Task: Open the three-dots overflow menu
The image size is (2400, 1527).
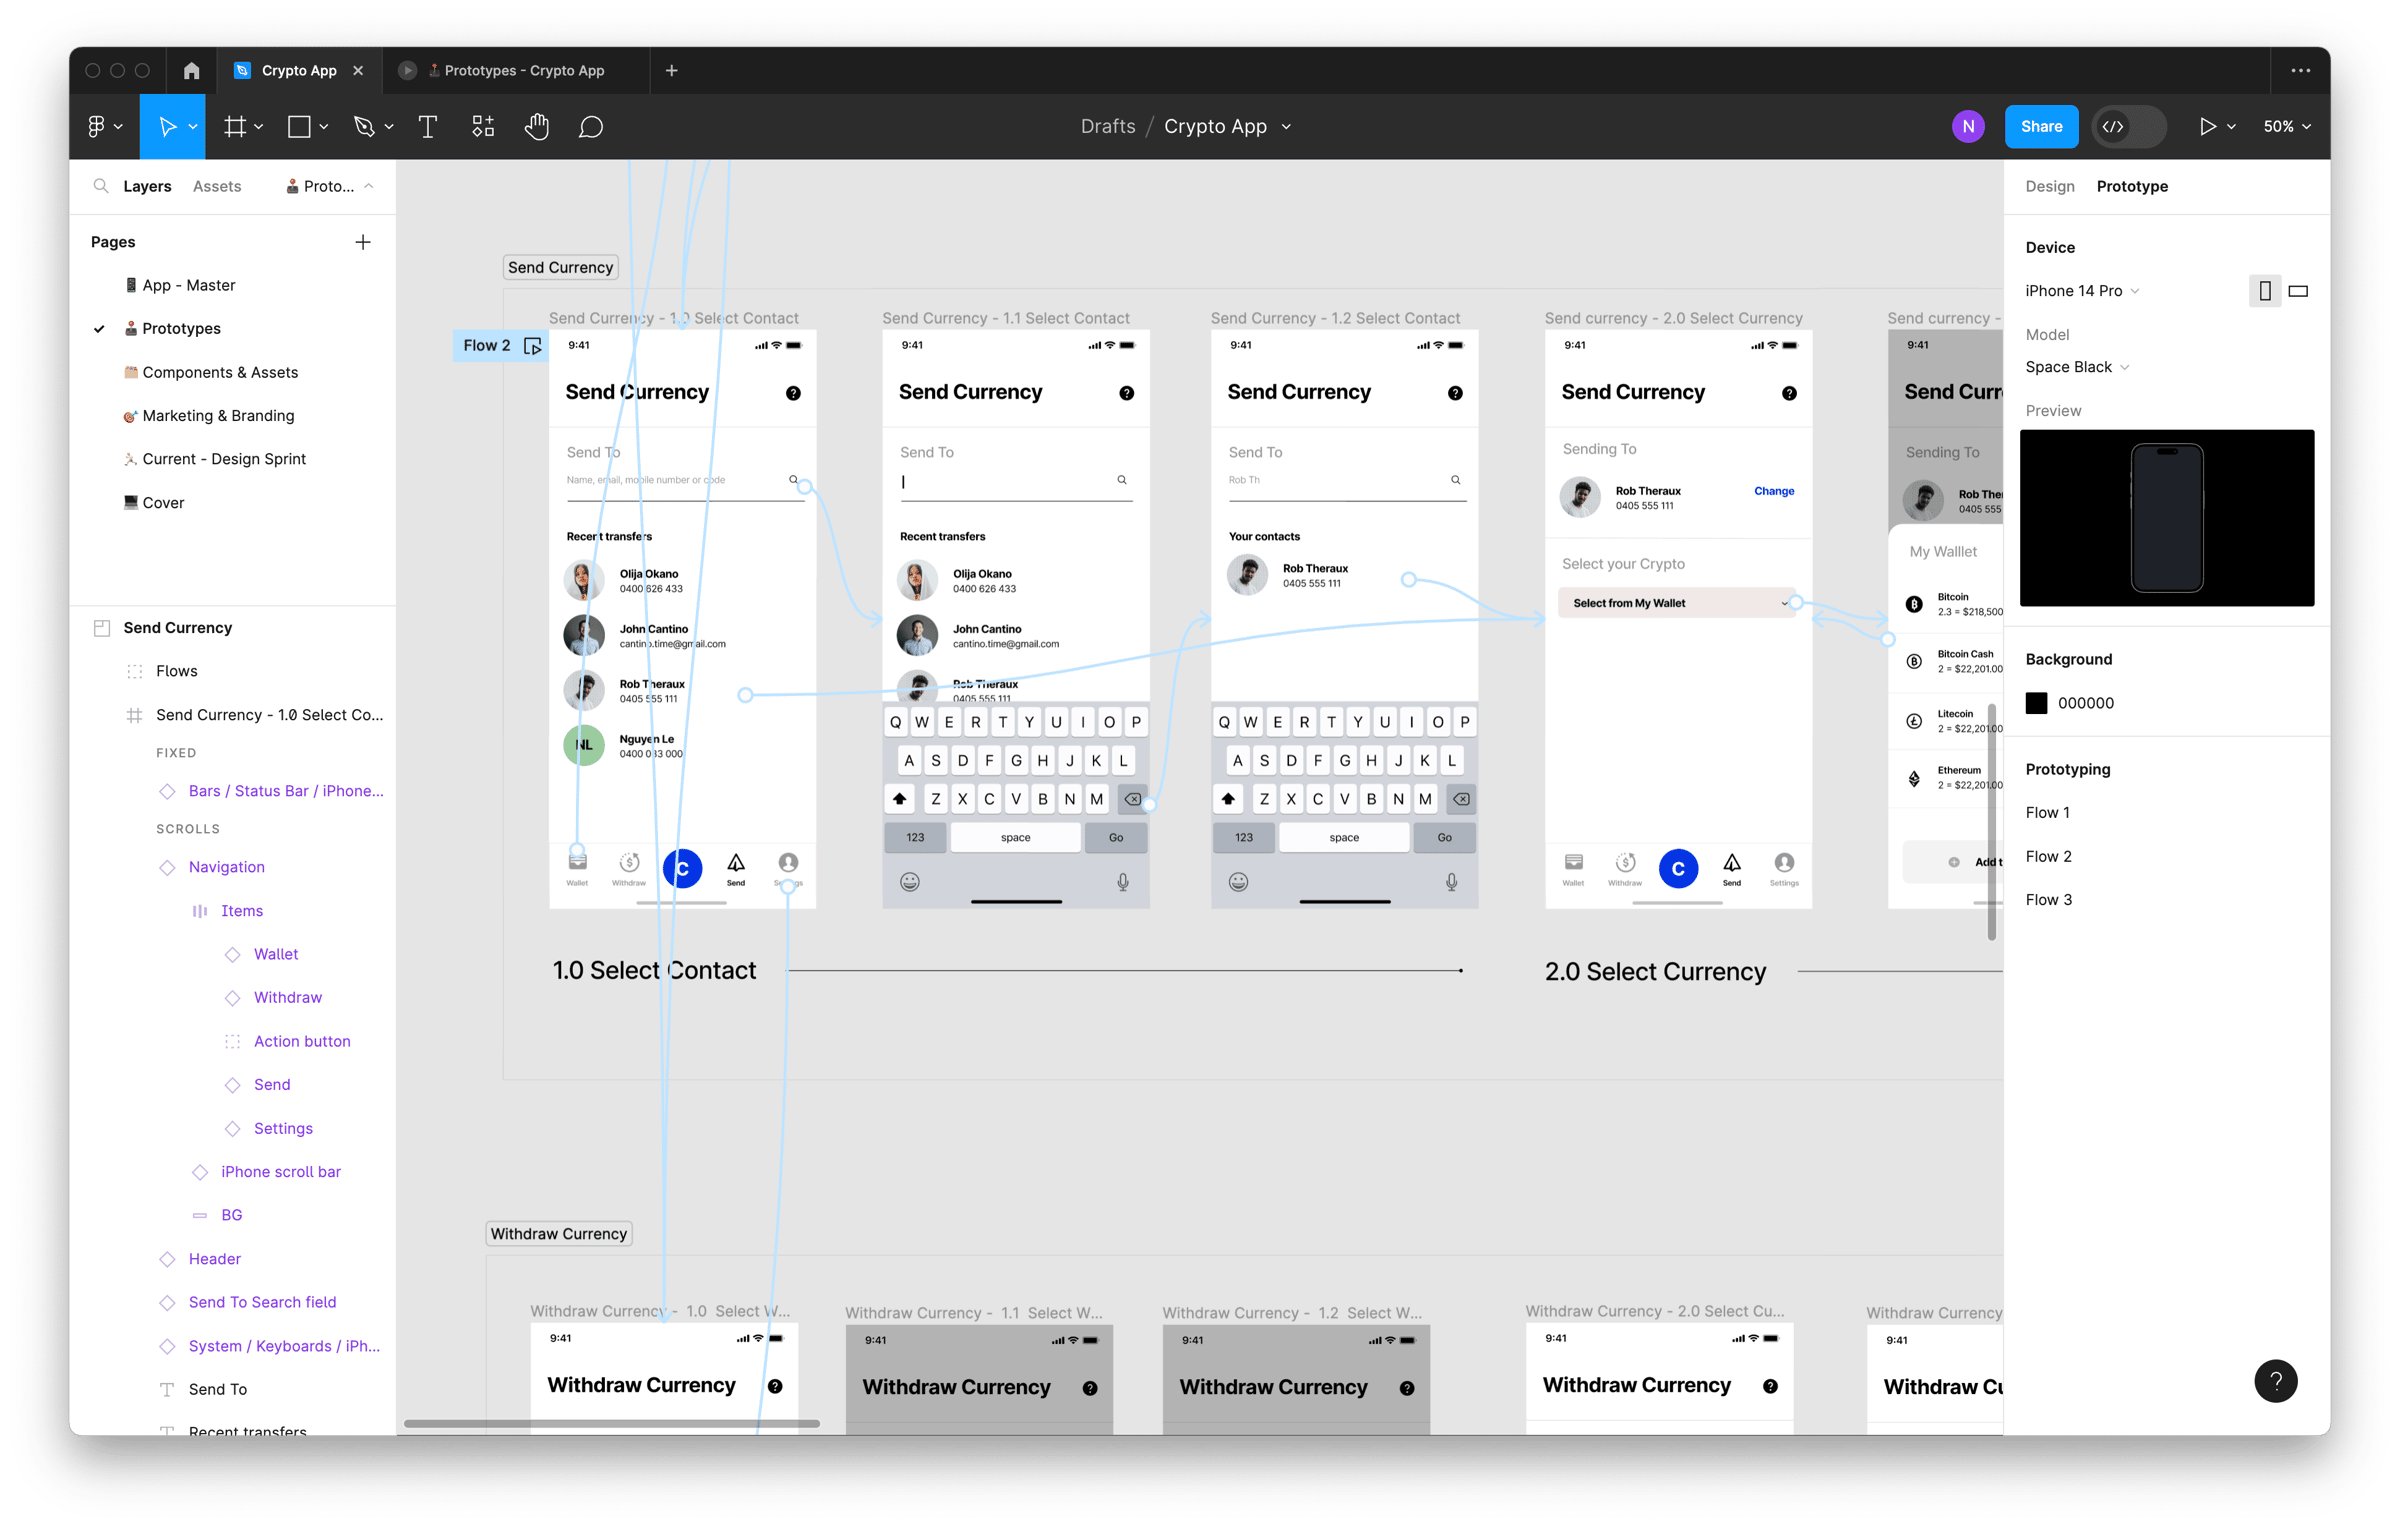Action: pyautogui.click(x=2300, y=70)
